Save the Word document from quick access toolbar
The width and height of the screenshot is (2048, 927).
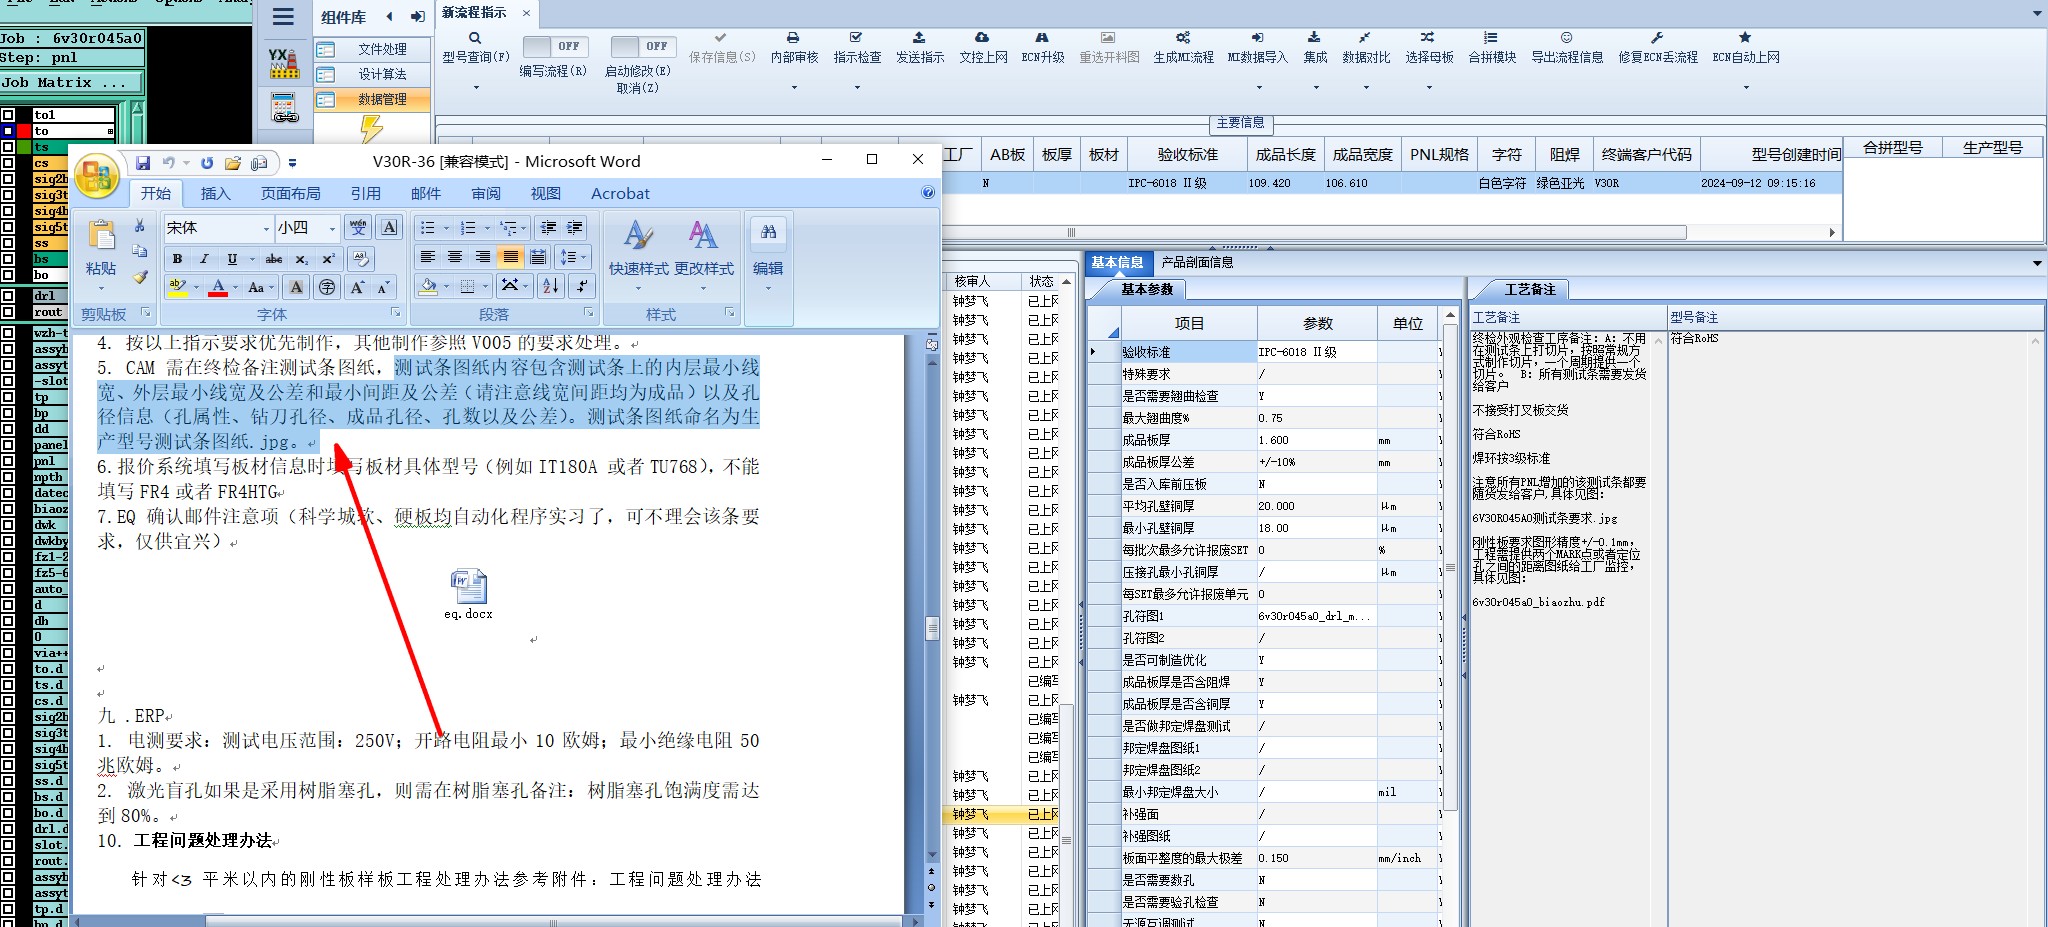pos(143,163)
